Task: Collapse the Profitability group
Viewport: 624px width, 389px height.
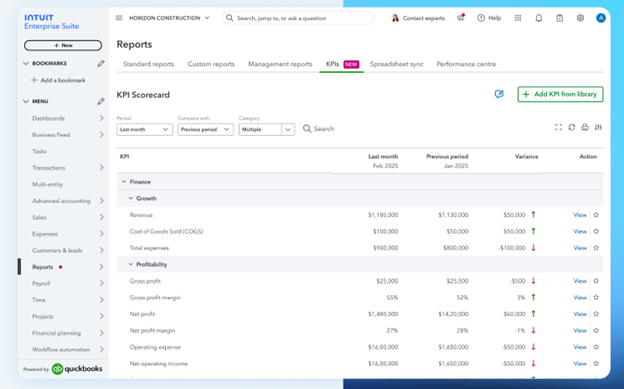Action: [x=131, y=264]
